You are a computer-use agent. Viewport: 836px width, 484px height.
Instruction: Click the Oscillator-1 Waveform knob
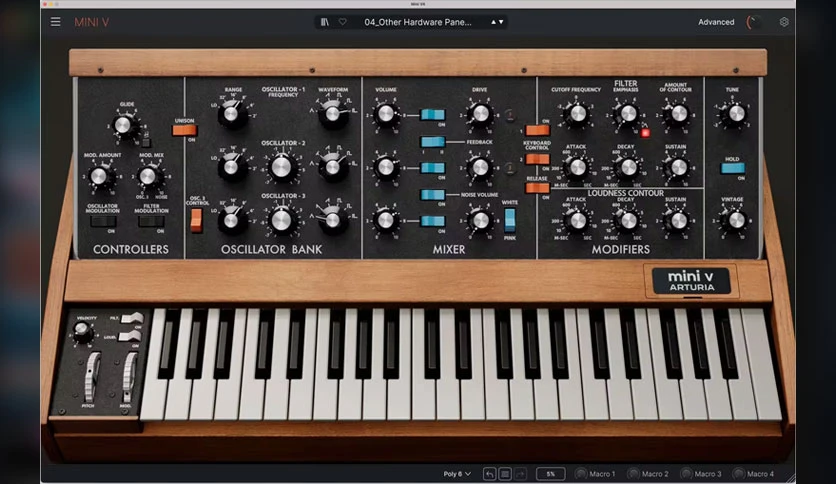(332, 114)
